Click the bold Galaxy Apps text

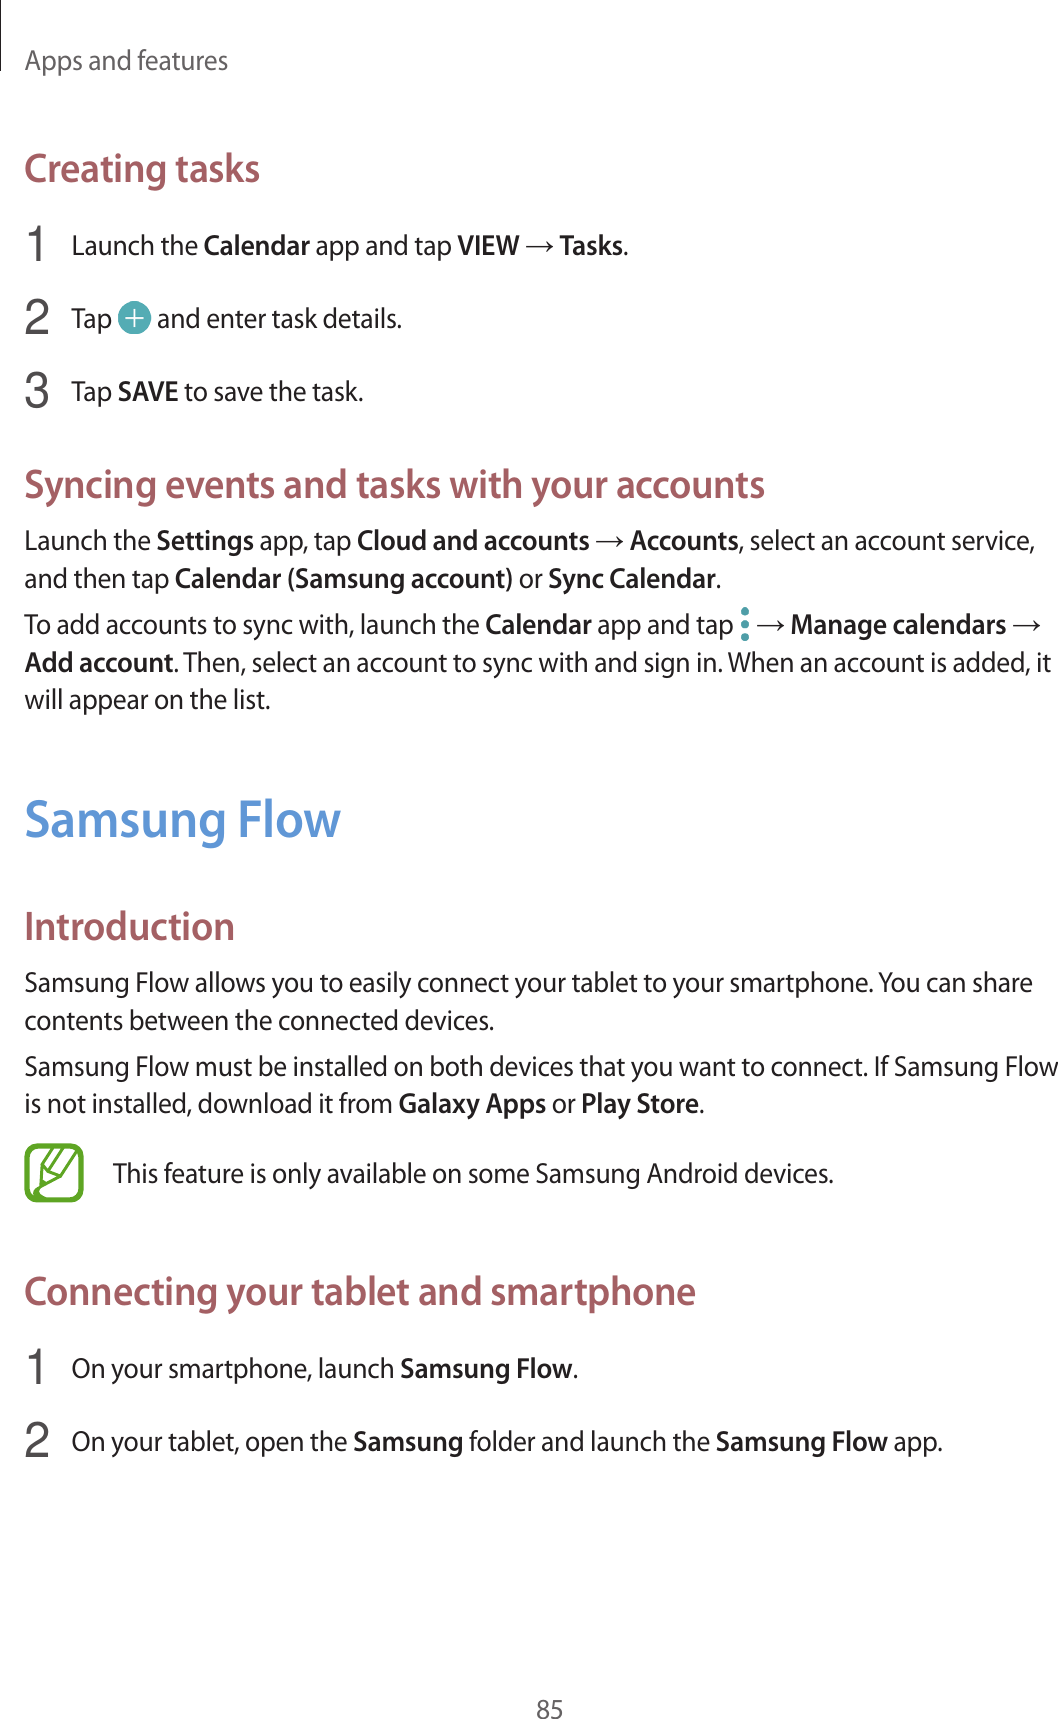coord(472,1105)
